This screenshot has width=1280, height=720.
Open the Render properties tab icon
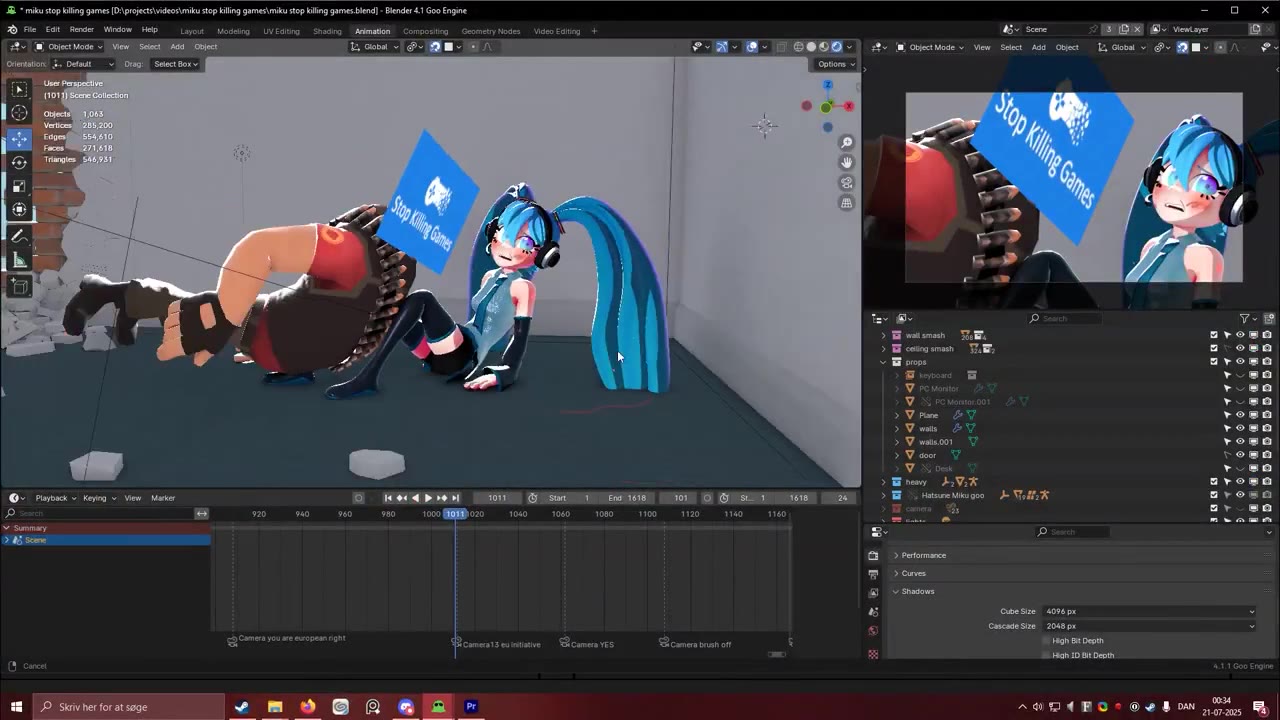(x=873, y=555)
